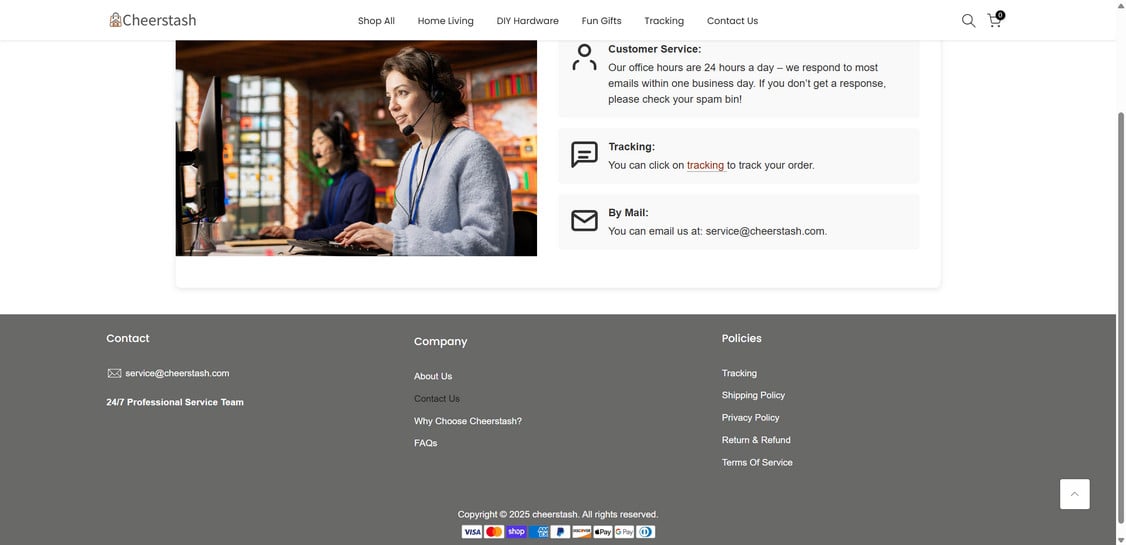Open the DIY Hardware menu item

point(527,21)
